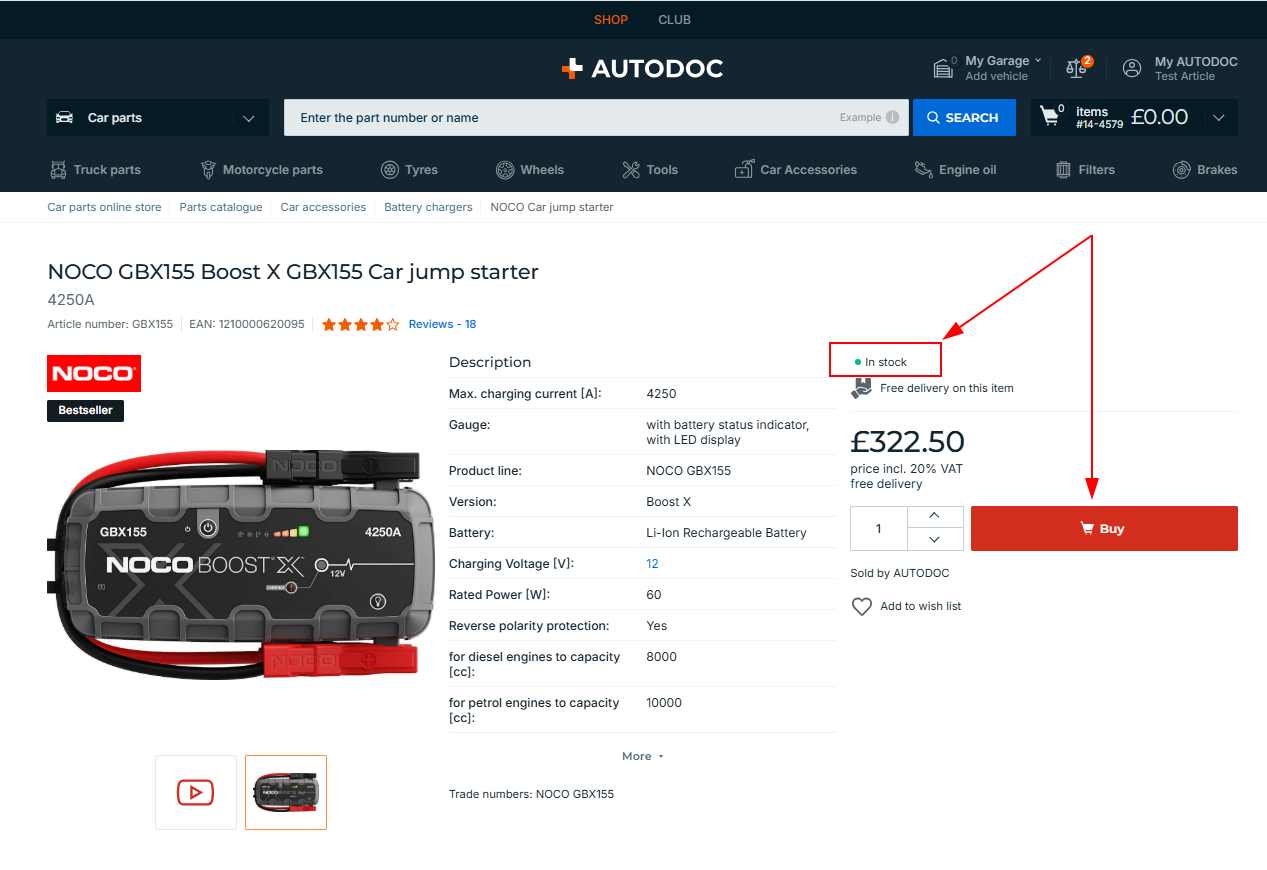Click the Example info icon in search
Image resolution: width=1267 pixels, height=870 pixels.
[x=892, y=117]
